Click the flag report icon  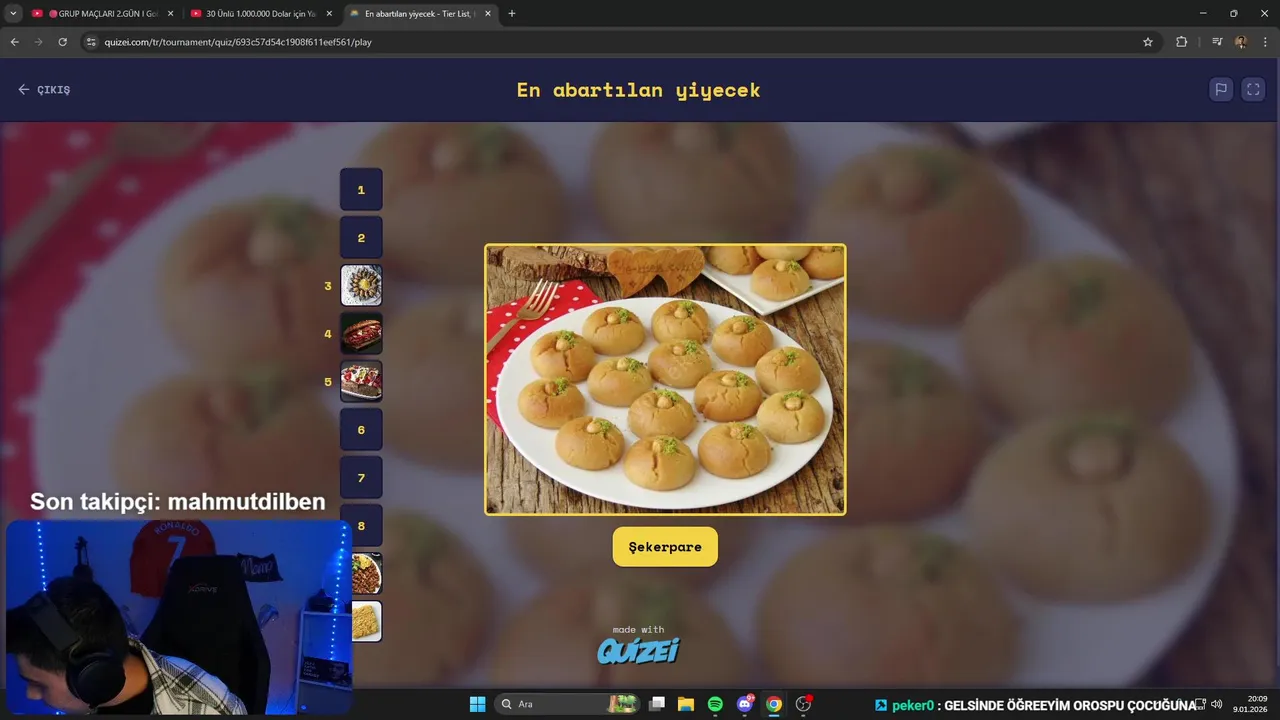tap(1221, 89)
